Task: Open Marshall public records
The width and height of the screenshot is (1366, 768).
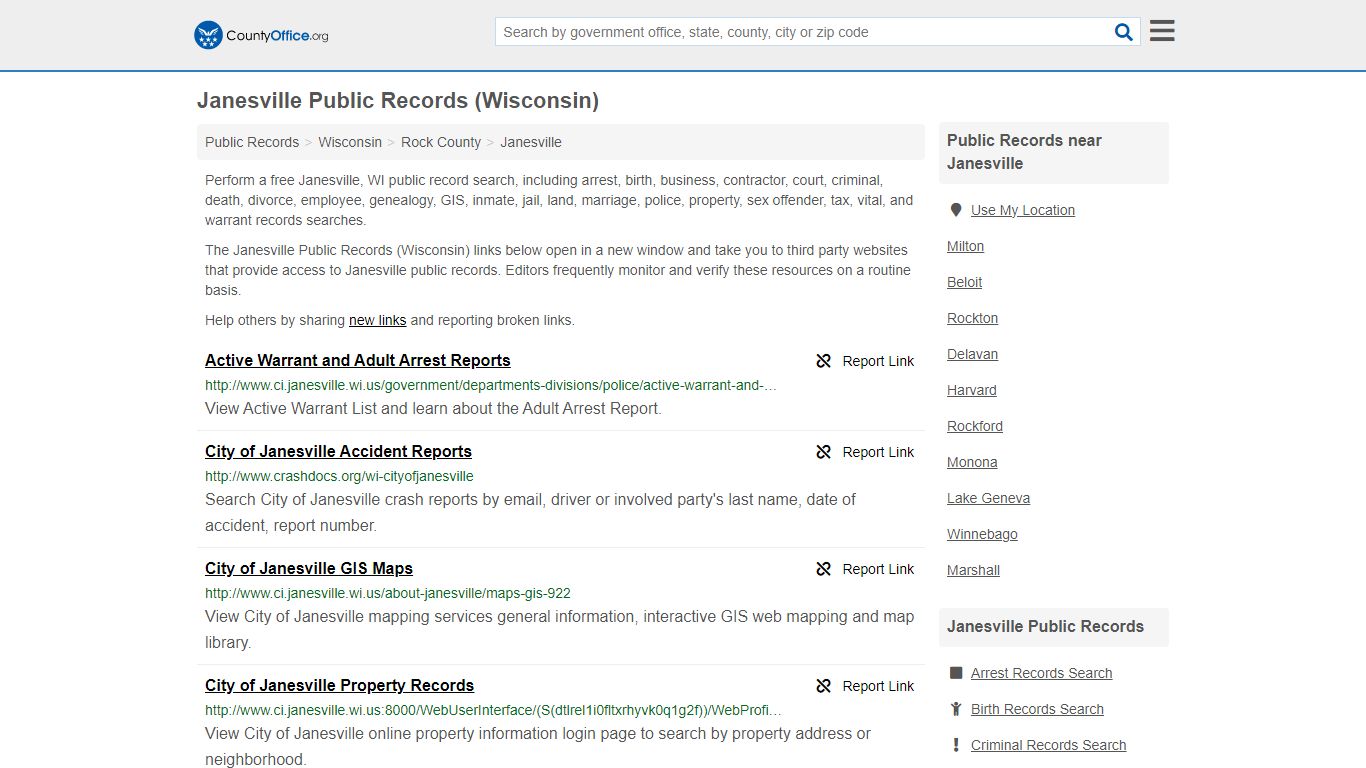Action: pyautogui.click(x=973, y=570)
